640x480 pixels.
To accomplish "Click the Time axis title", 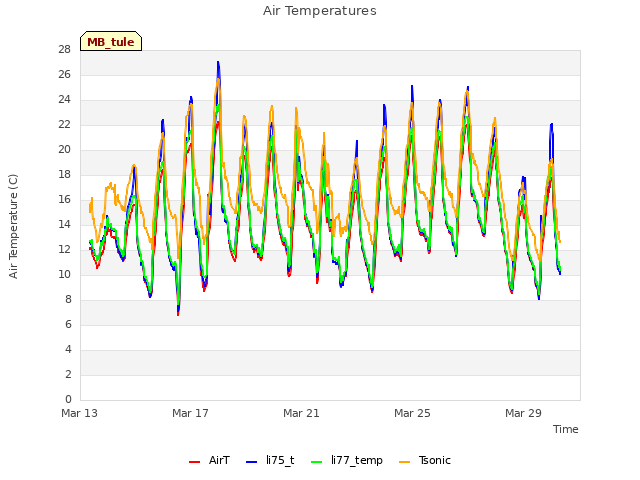I will point(566,429).
